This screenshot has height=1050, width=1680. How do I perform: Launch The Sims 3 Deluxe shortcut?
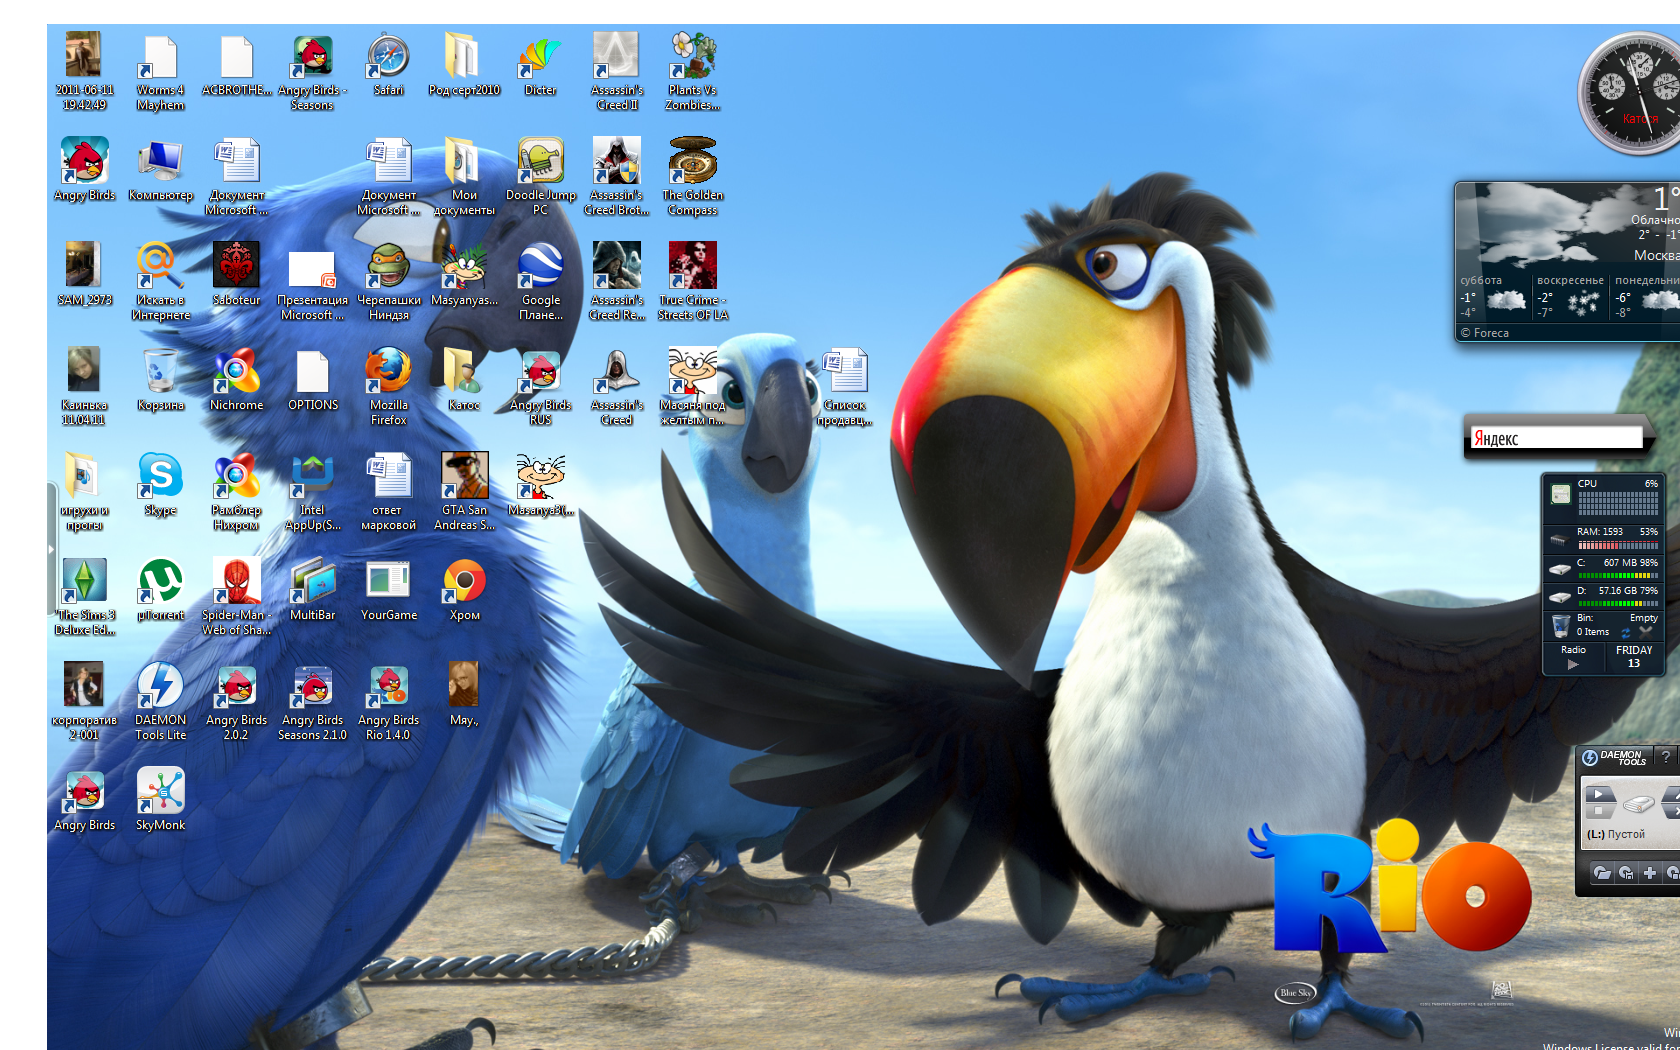tap(84, 596)
